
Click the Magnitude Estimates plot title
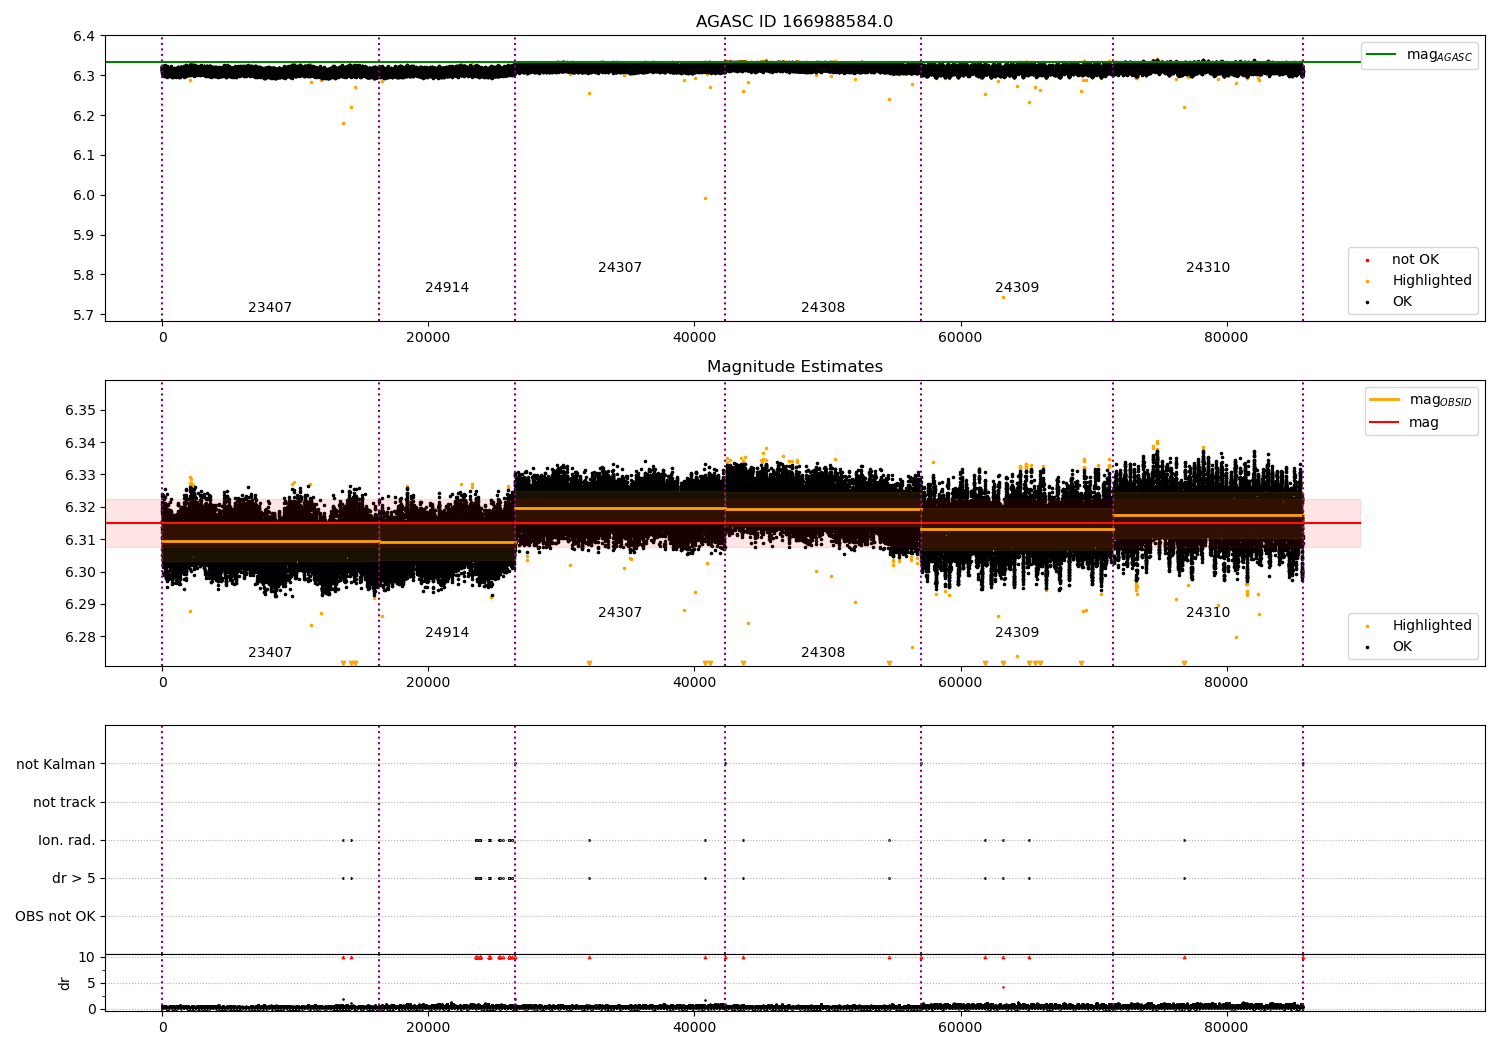point(795,367)
